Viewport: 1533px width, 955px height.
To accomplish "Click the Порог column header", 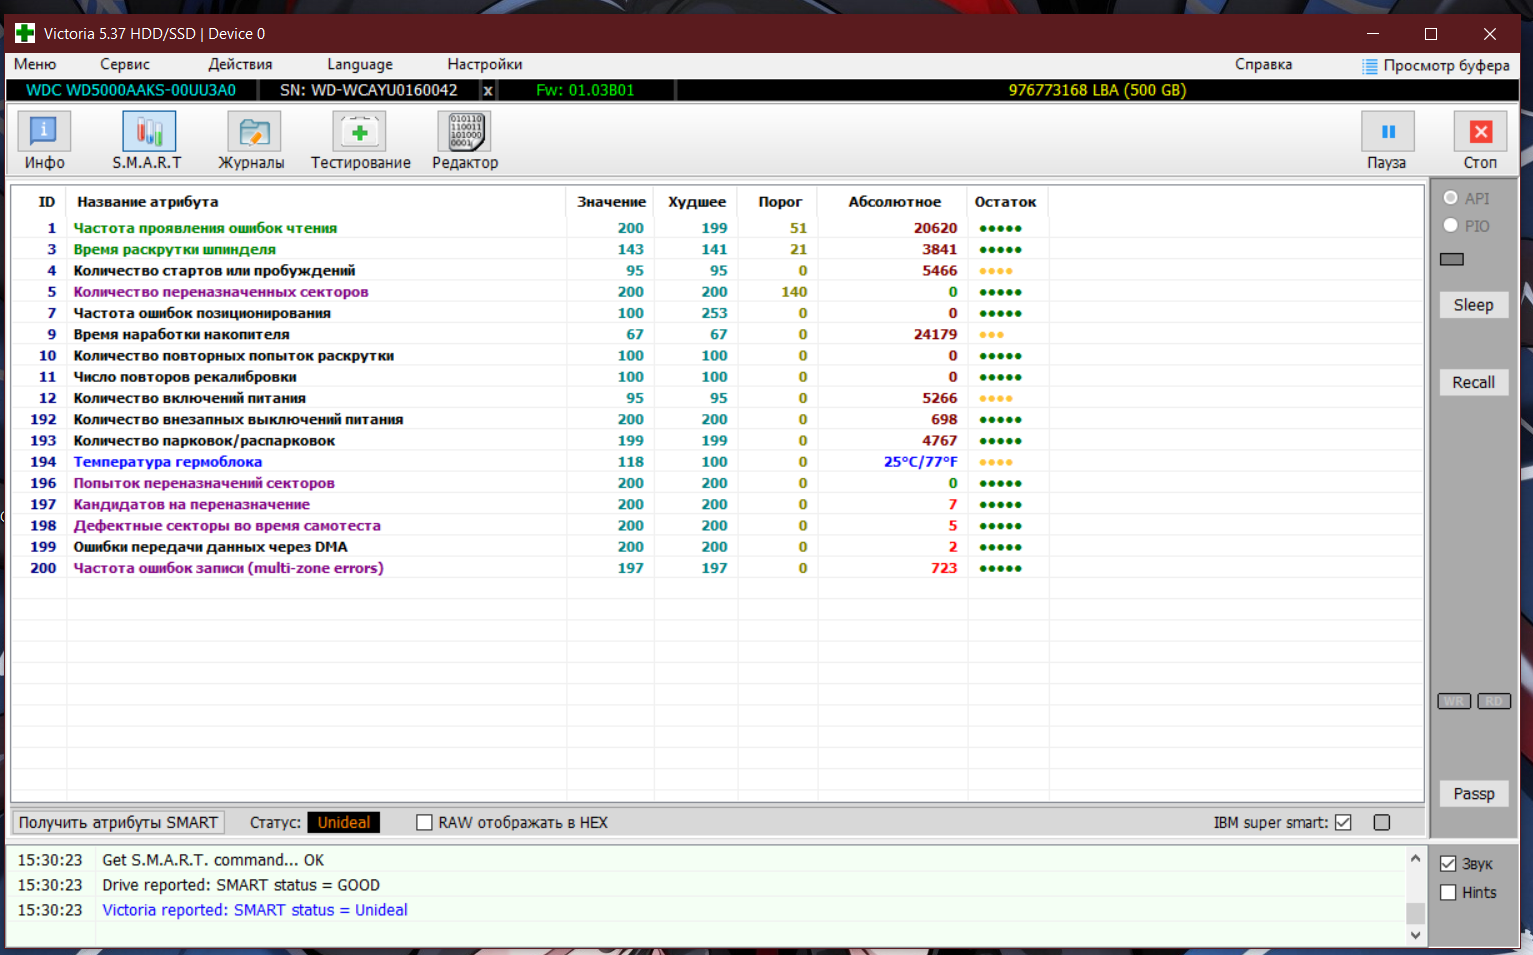I will 780,201.
